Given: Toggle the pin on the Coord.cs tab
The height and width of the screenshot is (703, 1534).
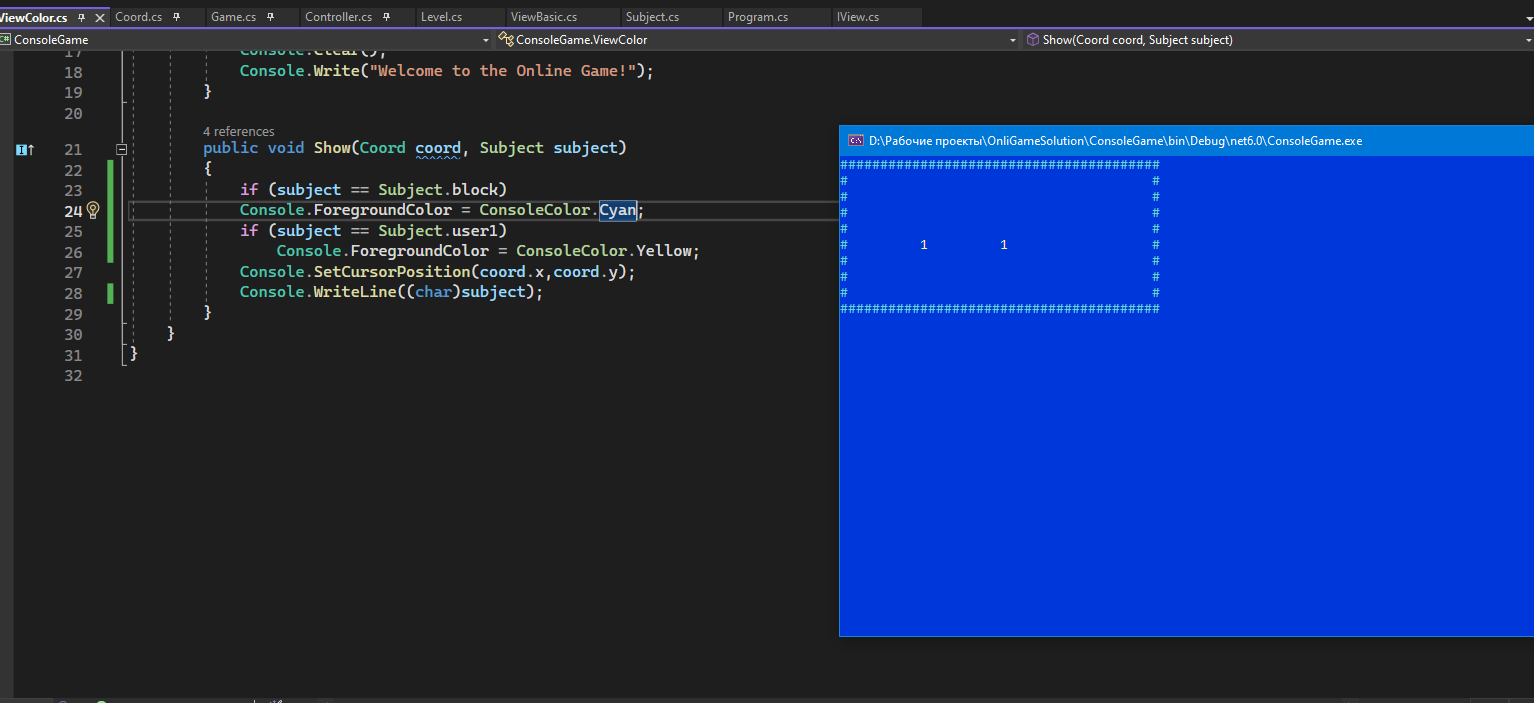Looking at the screenshot, I should coord(177,17).
